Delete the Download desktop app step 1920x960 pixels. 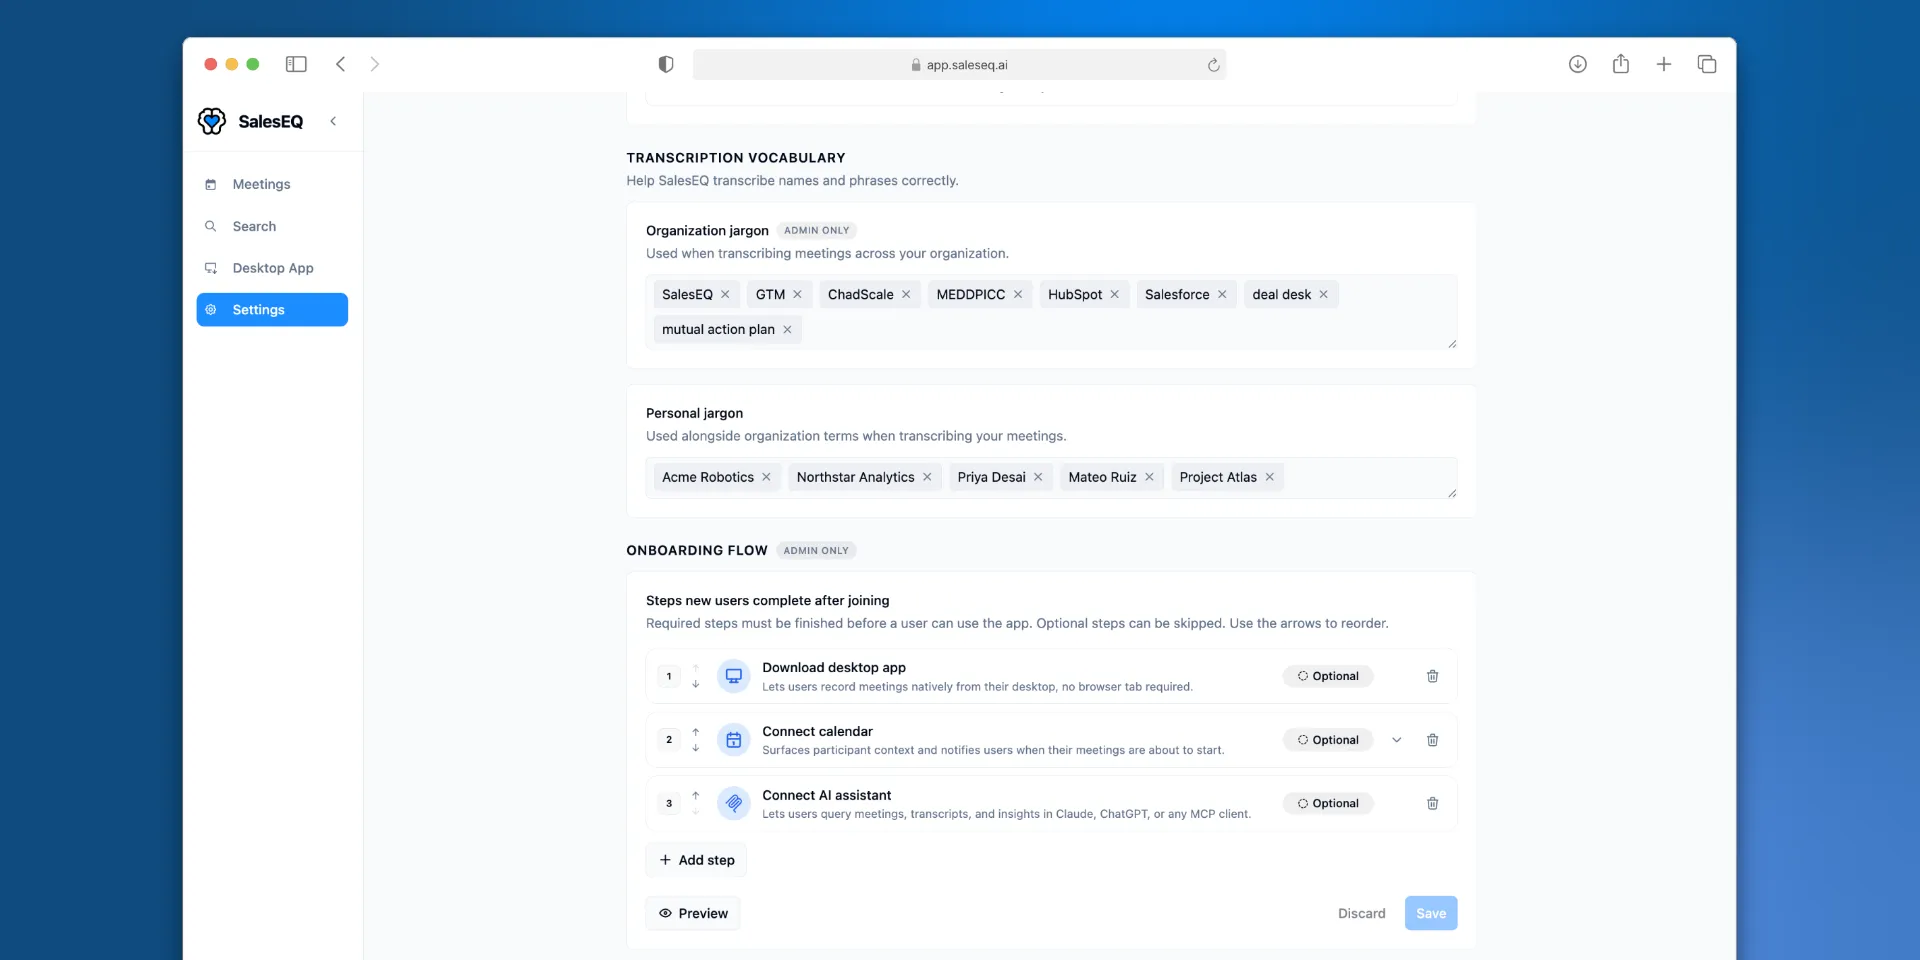[1433, 676]
